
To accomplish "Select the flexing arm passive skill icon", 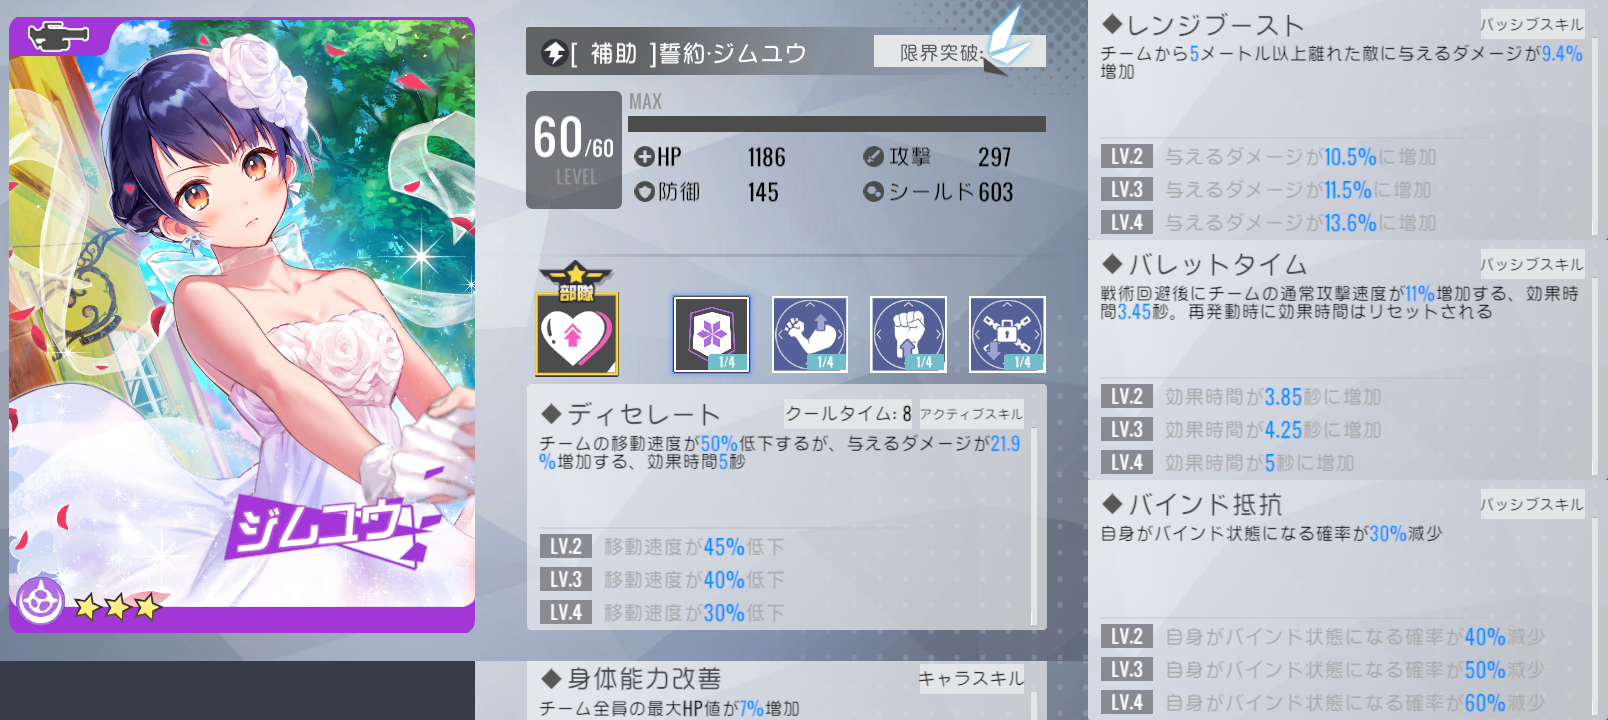I will click(x=810, y=334).
